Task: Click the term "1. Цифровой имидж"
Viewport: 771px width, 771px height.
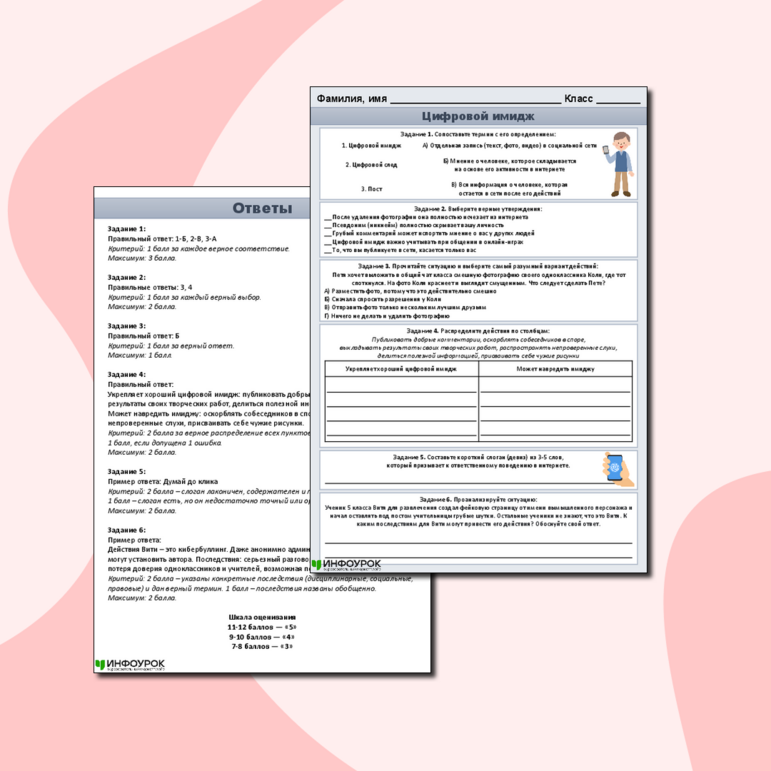Action: tap(371, 146)
